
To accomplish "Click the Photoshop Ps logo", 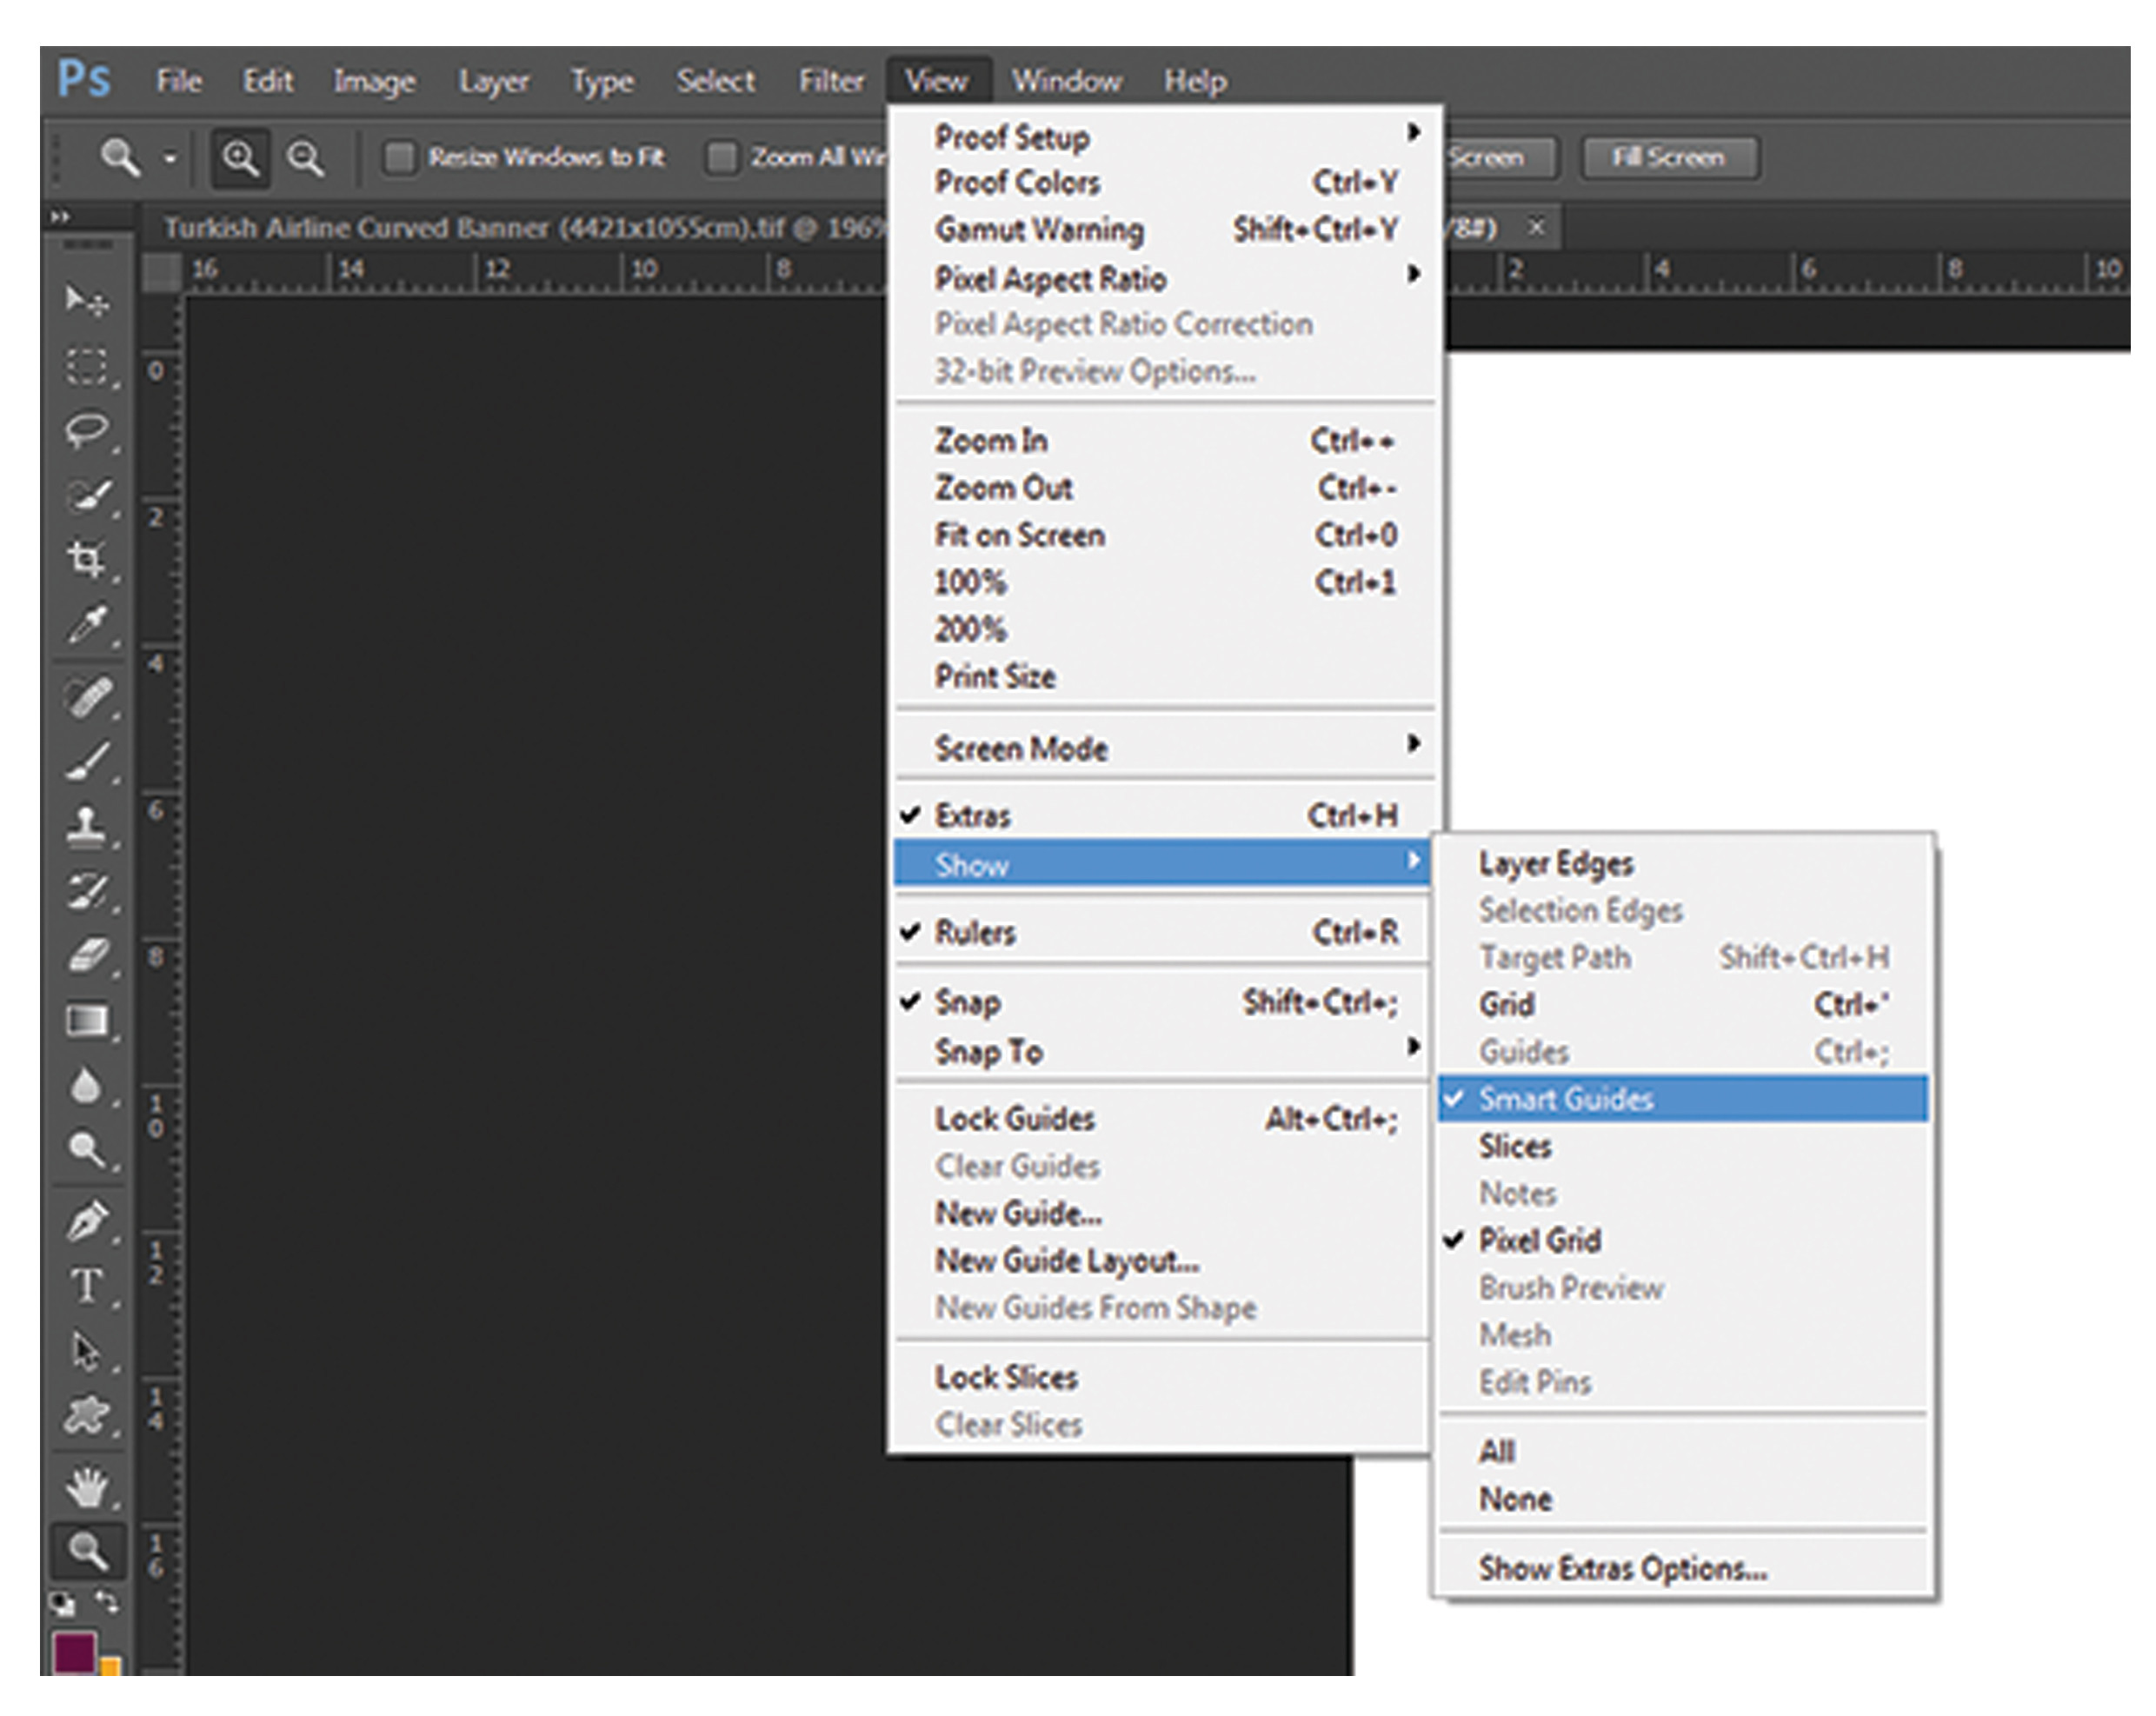I will [x=84, y=77].
